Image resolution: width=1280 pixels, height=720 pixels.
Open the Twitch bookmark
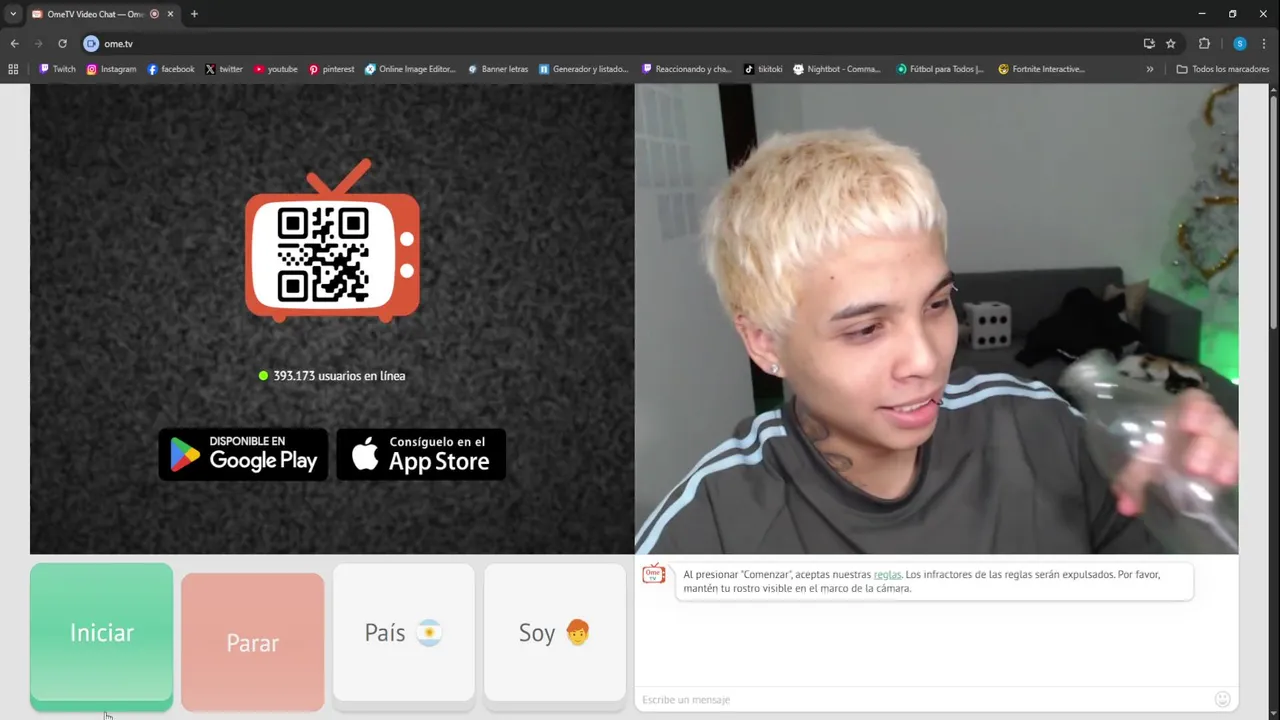[58, 69]
